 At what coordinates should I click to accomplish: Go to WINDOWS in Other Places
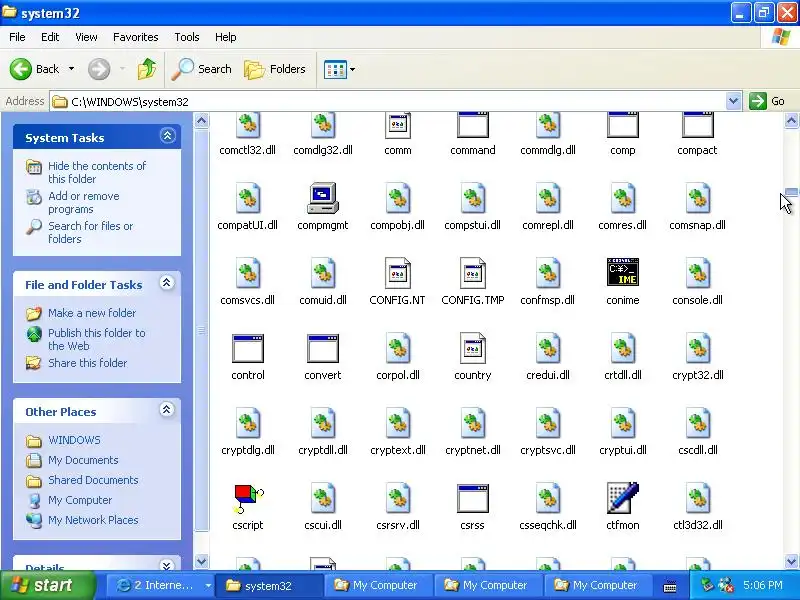(x=74, y=440)
